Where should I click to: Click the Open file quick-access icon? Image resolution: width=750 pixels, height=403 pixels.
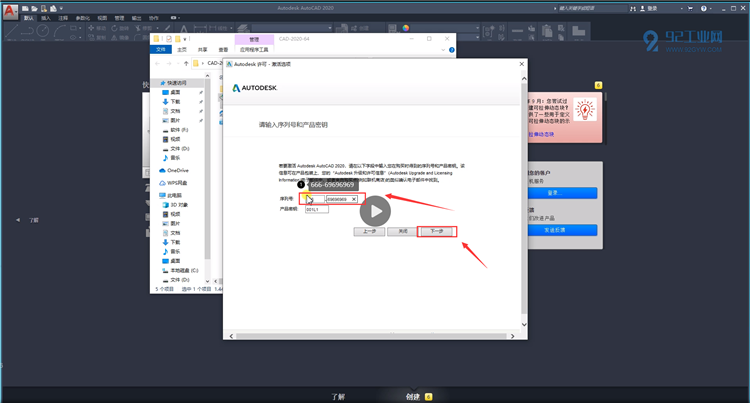pyautogui.click(x=34, y=9)
